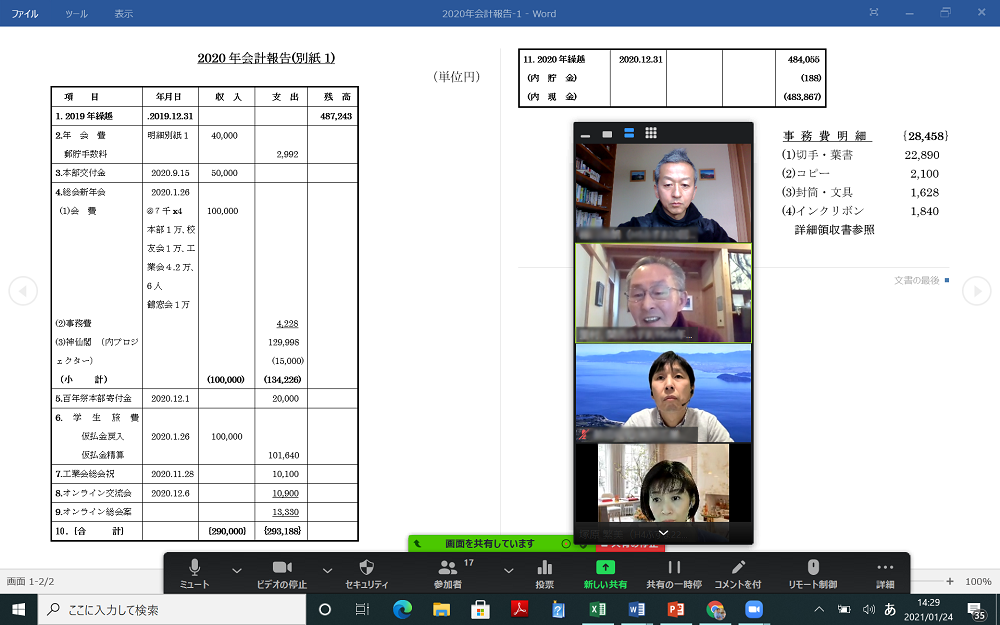Open Task View icon
The height and width of the screenshot is (625, 1000).
coord(362,610)
